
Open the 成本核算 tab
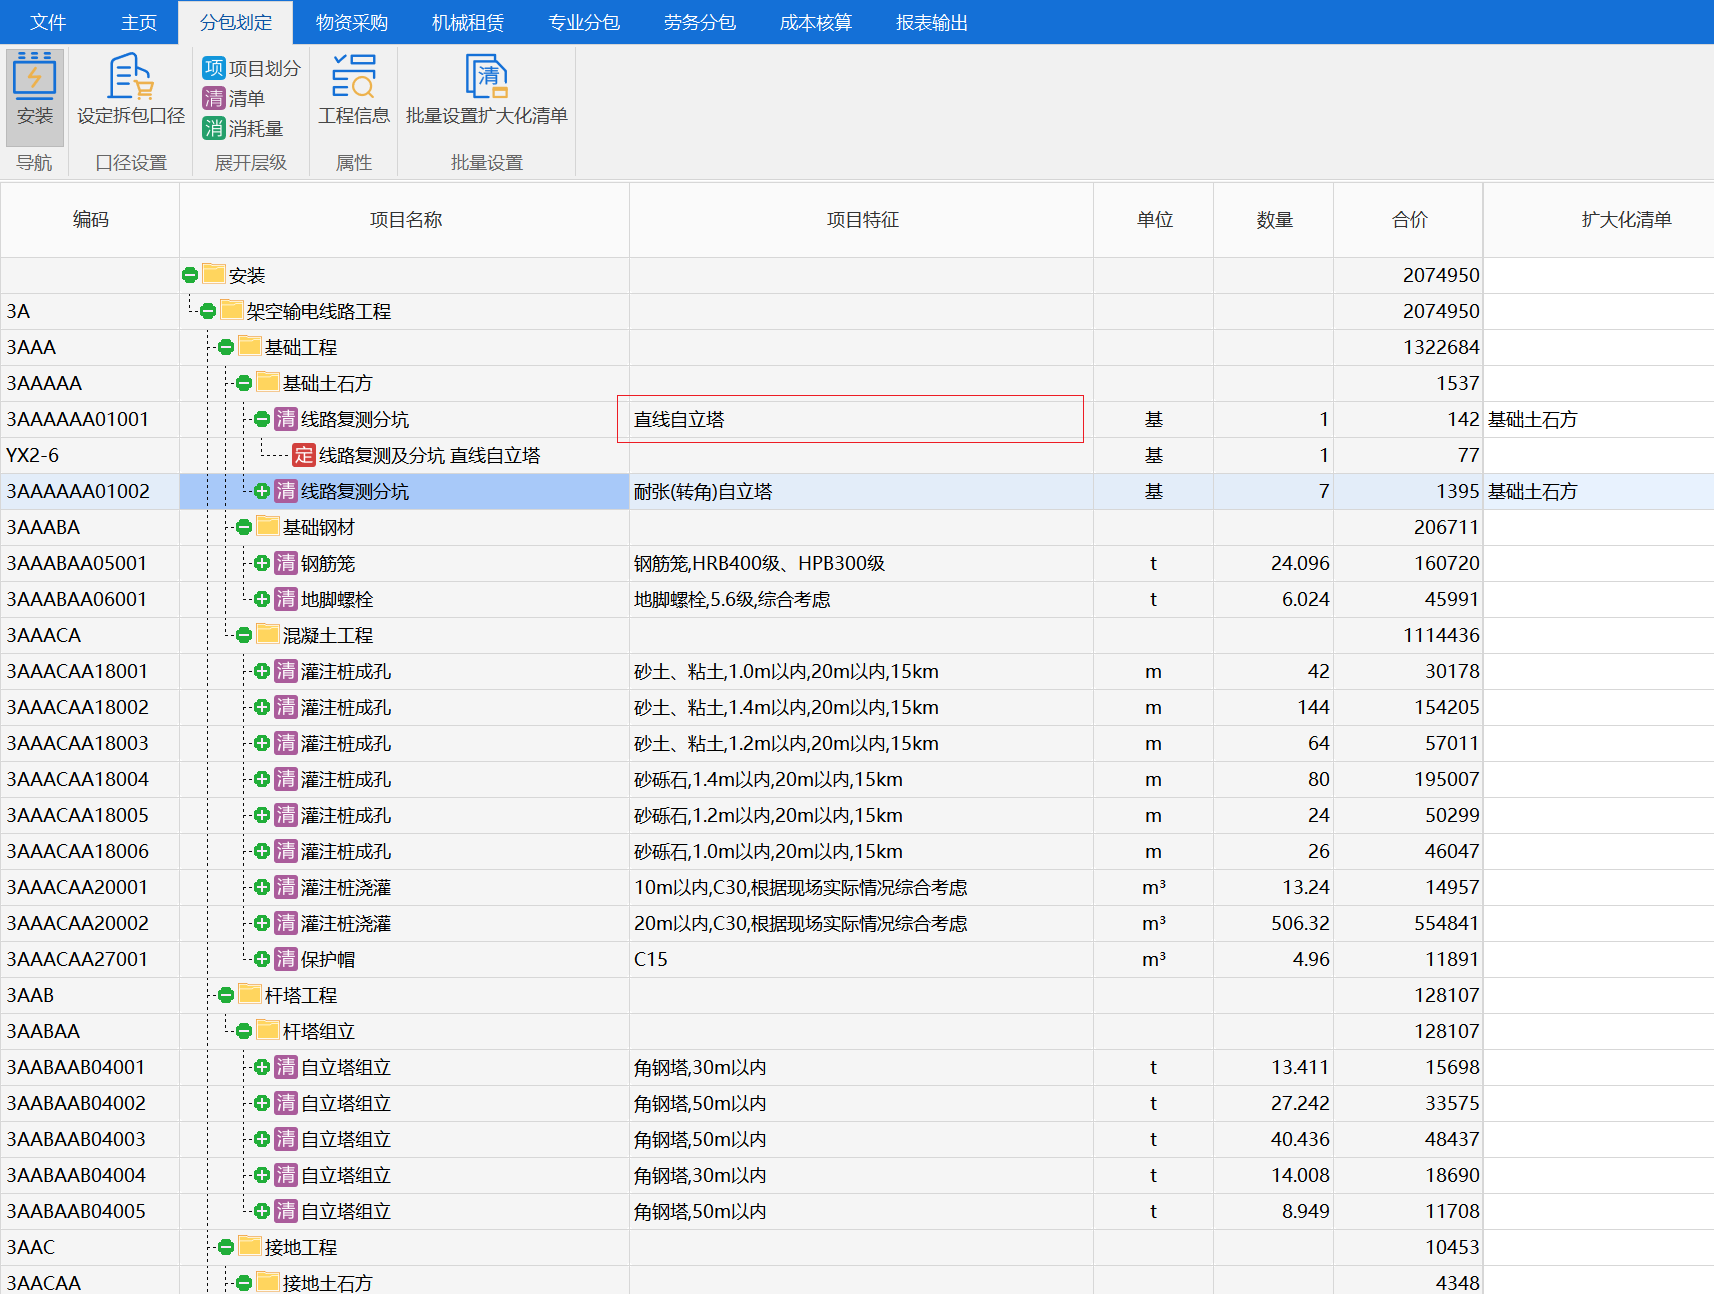pos(816,22)
